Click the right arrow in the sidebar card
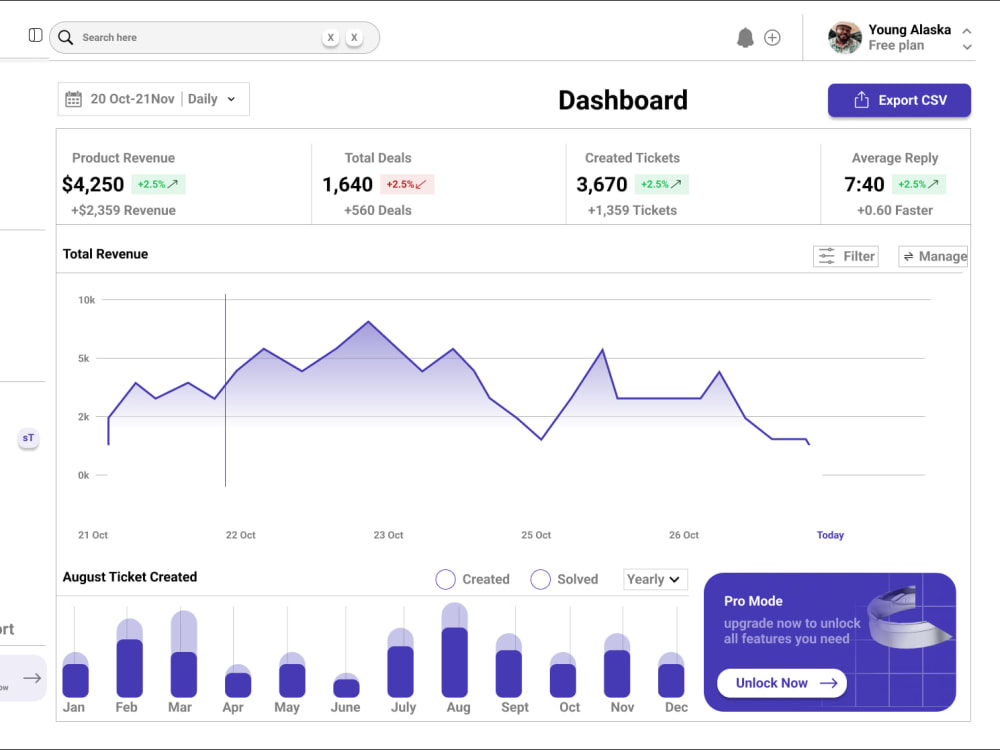The width and height of the screenshot is (1000, 750). (32, 678)
